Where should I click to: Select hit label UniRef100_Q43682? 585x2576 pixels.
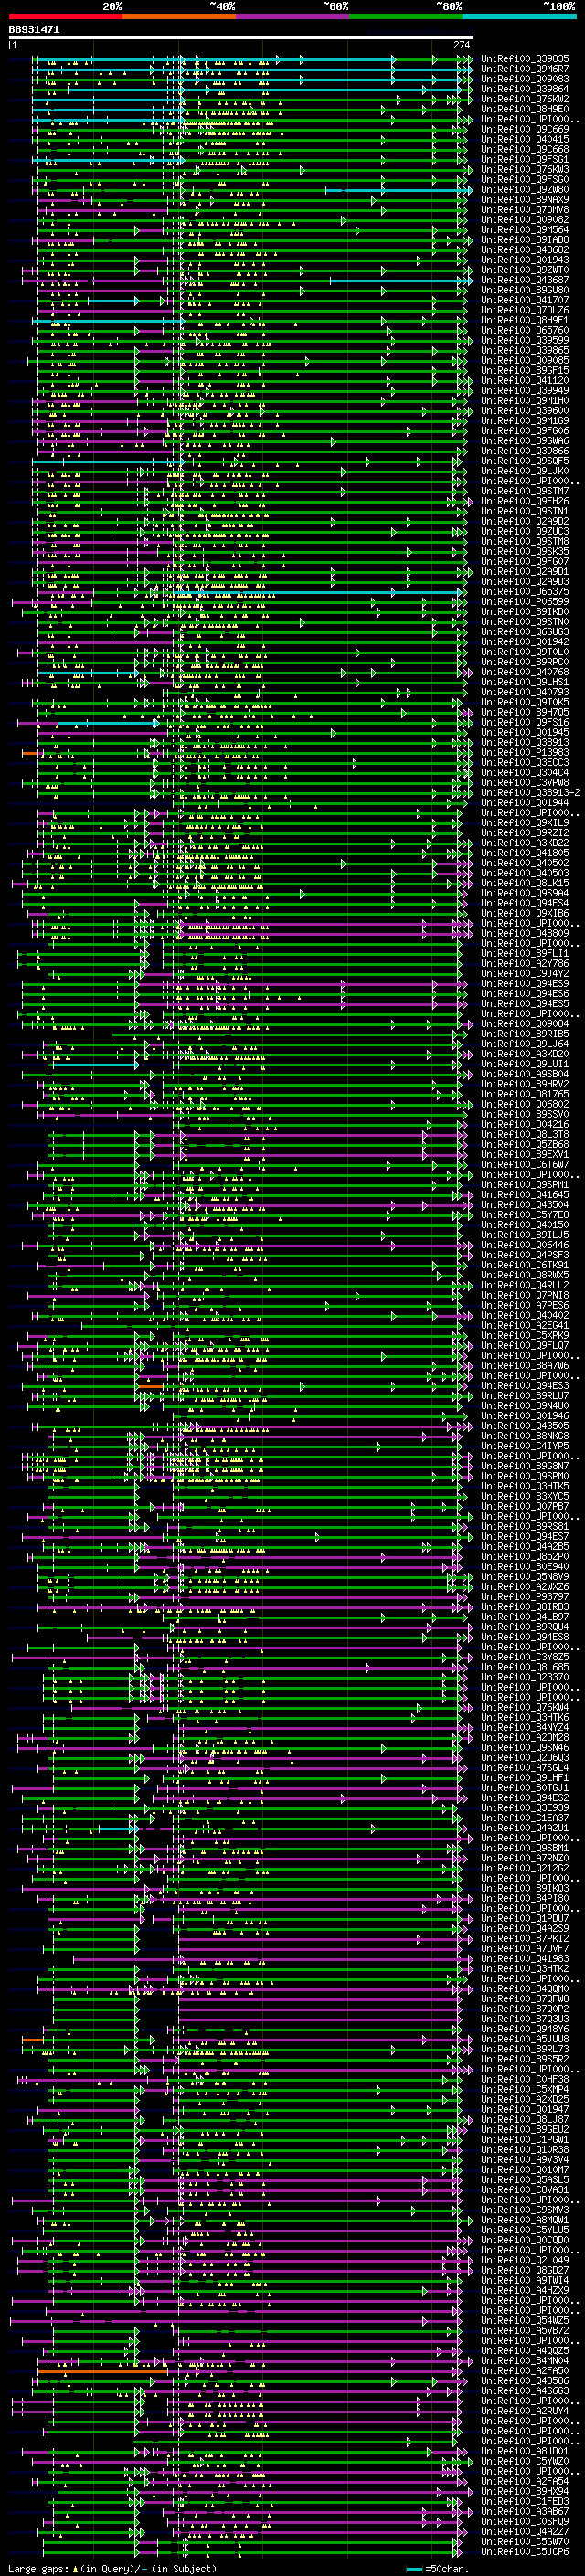point(525,250)
